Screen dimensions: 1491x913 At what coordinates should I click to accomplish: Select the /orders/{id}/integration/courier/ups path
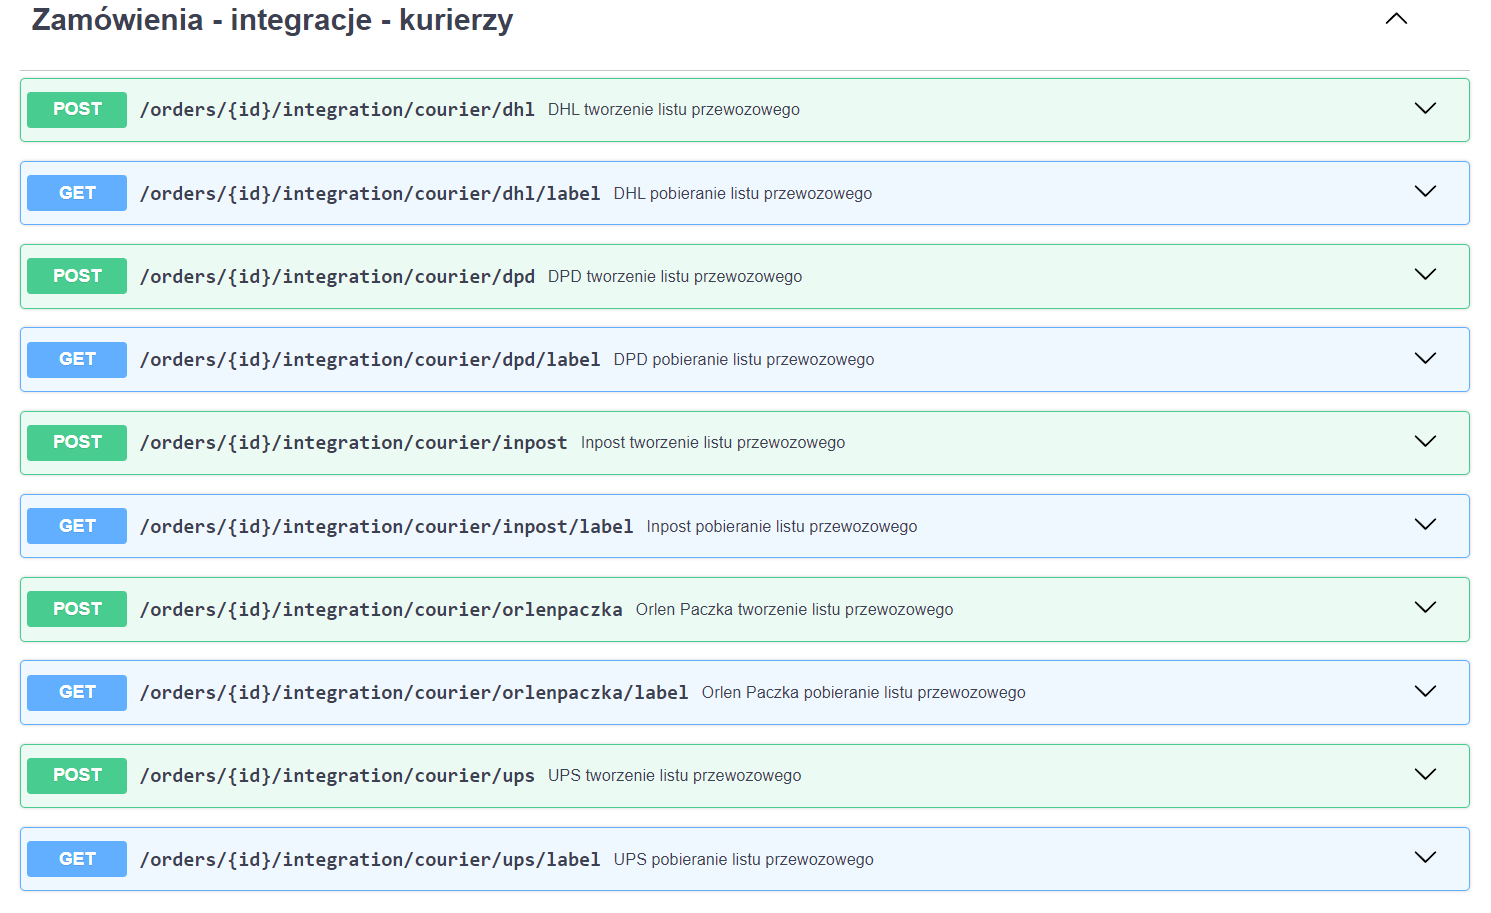[337, 776]
